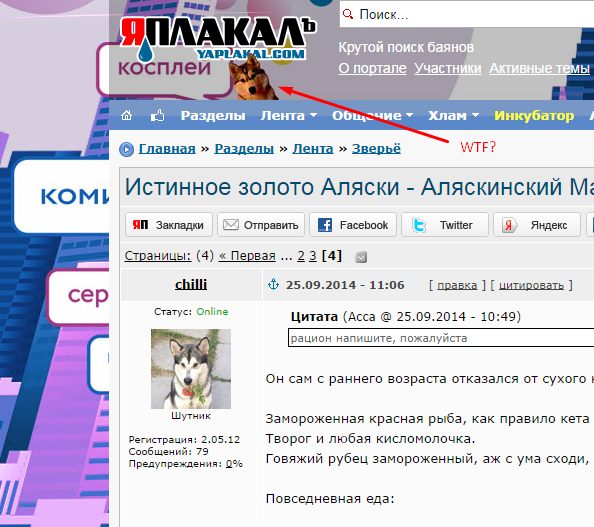Image resolution: width=594 pixels, height=527 pixels.
Task: Click the Крутой поиск баянов text
Action: coord(406,47)
